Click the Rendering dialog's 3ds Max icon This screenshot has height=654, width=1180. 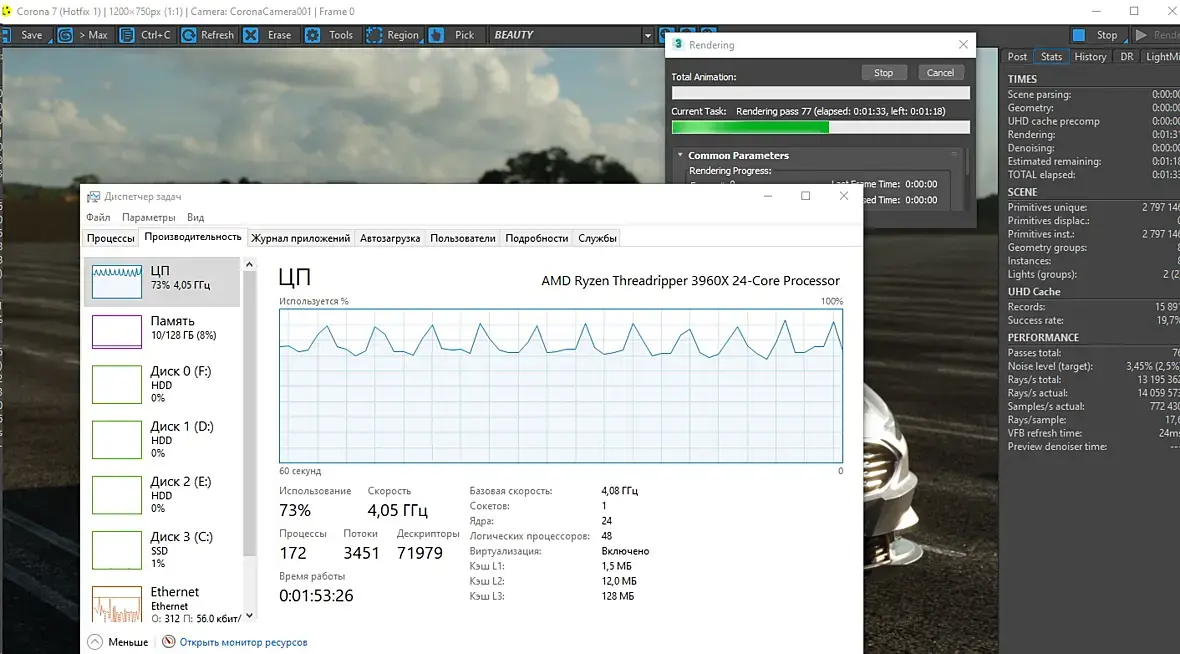[678, 44]
